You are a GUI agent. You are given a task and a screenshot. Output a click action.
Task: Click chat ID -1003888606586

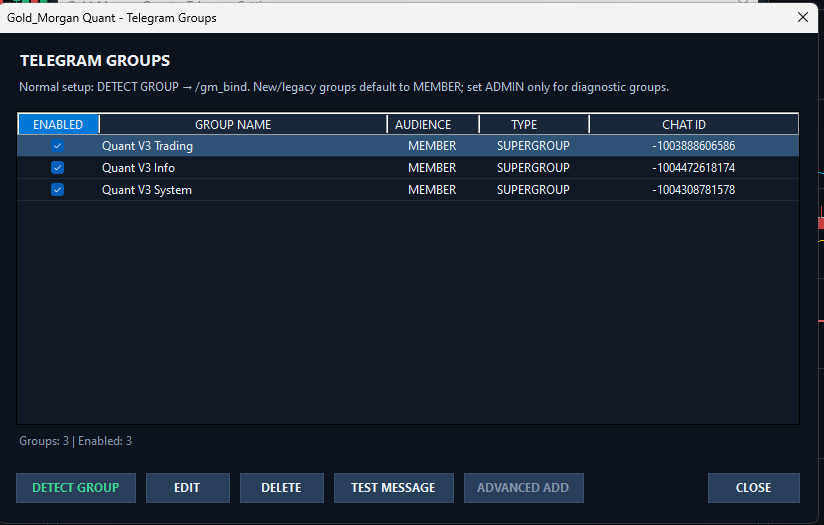pyautogui.click(x=694, y=146)
